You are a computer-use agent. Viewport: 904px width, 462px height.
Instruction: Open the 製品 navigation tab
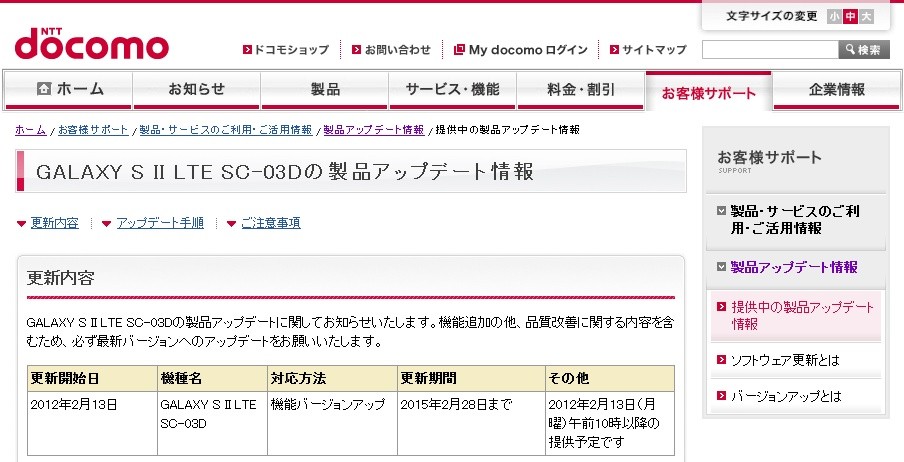pyautogui.click(x=325, y=89)
